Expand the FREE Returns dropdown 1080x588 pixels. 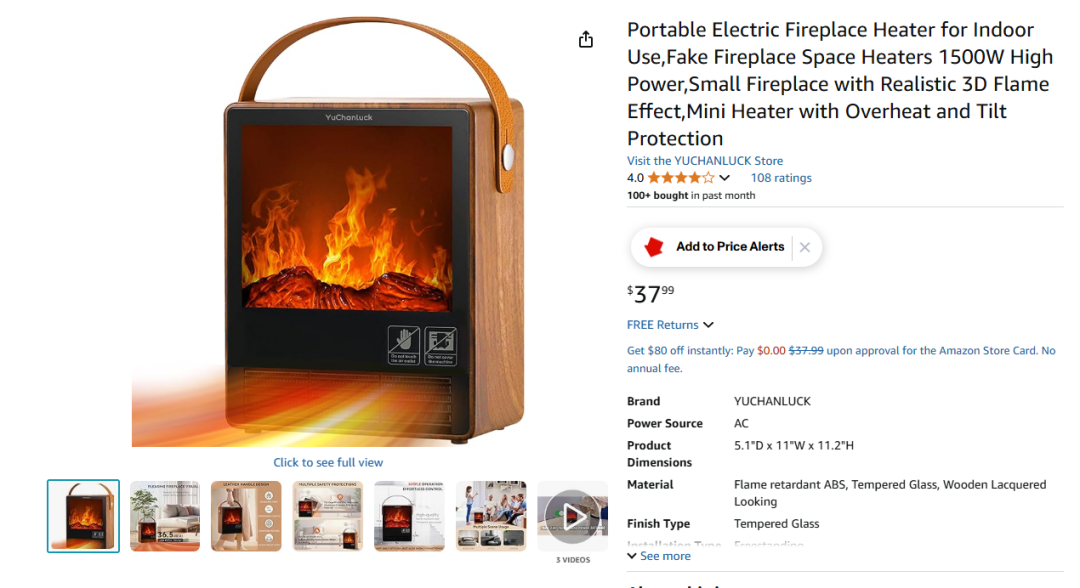tap(670, 325)
